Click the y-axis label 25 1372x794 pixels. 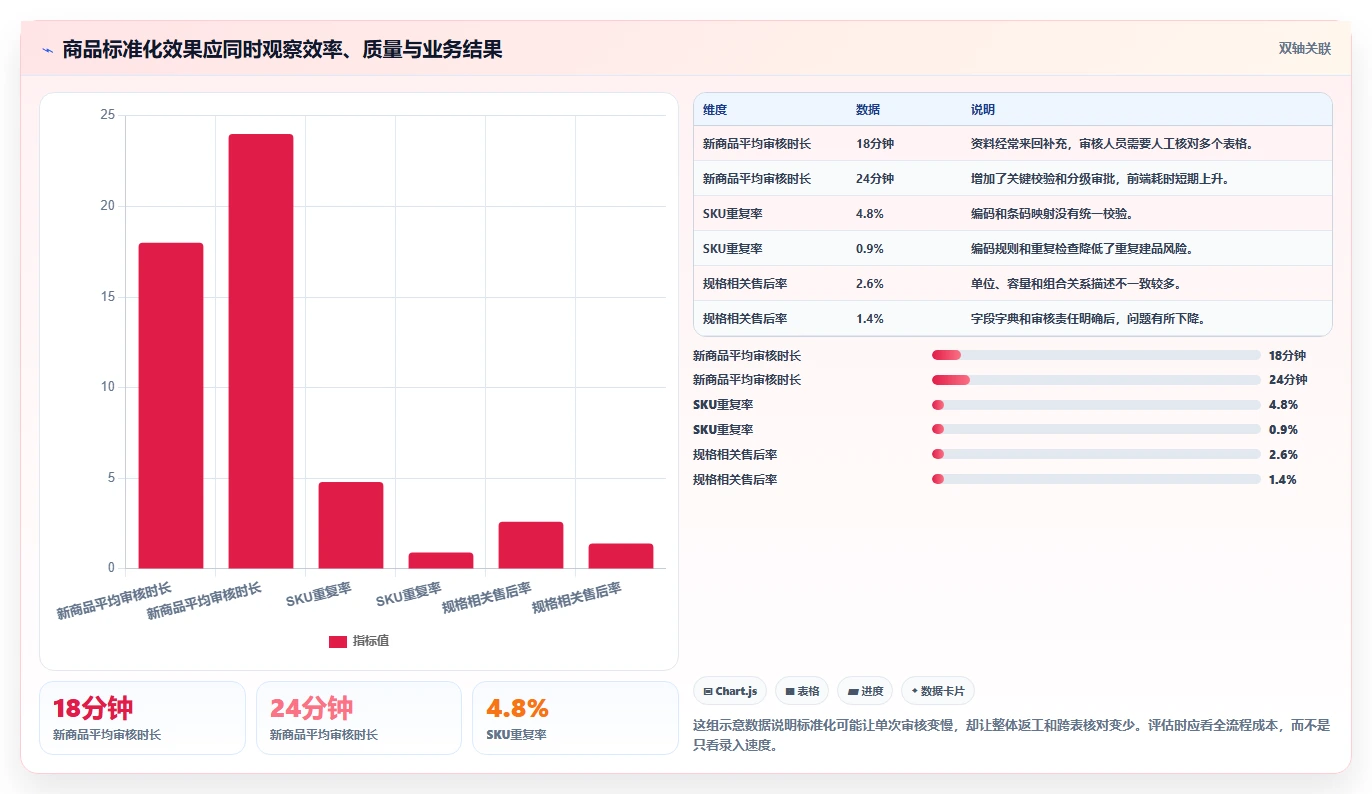(x=107, y=115)
